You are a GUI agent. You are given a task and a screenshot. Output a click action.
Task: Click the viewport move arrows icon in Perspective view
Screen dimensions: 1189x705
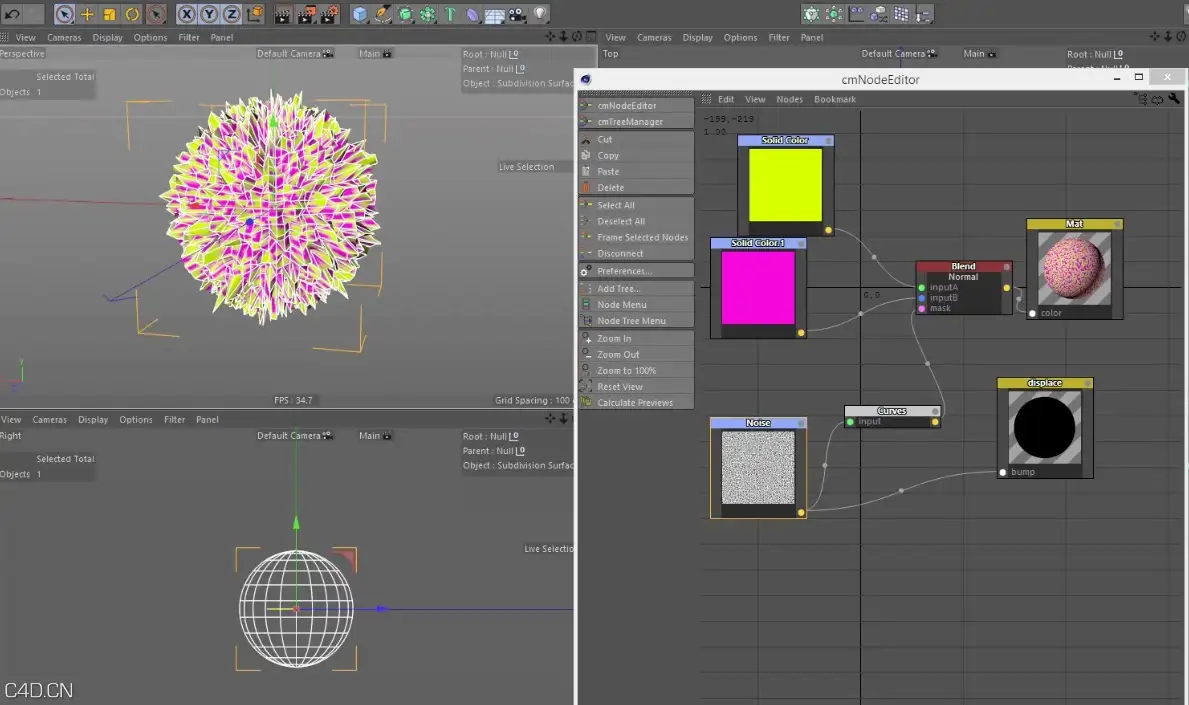tap(551, 36)
